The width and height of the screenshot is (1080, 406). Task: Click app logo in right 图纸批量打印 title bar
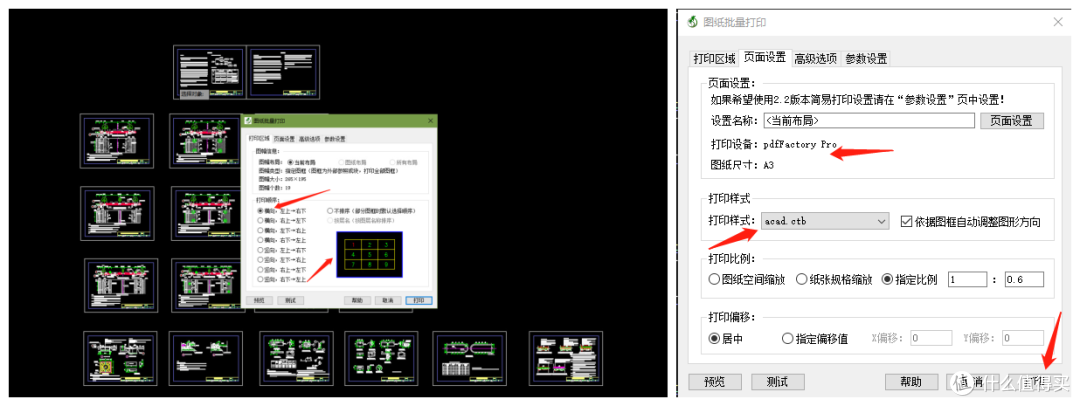[693, 22]
